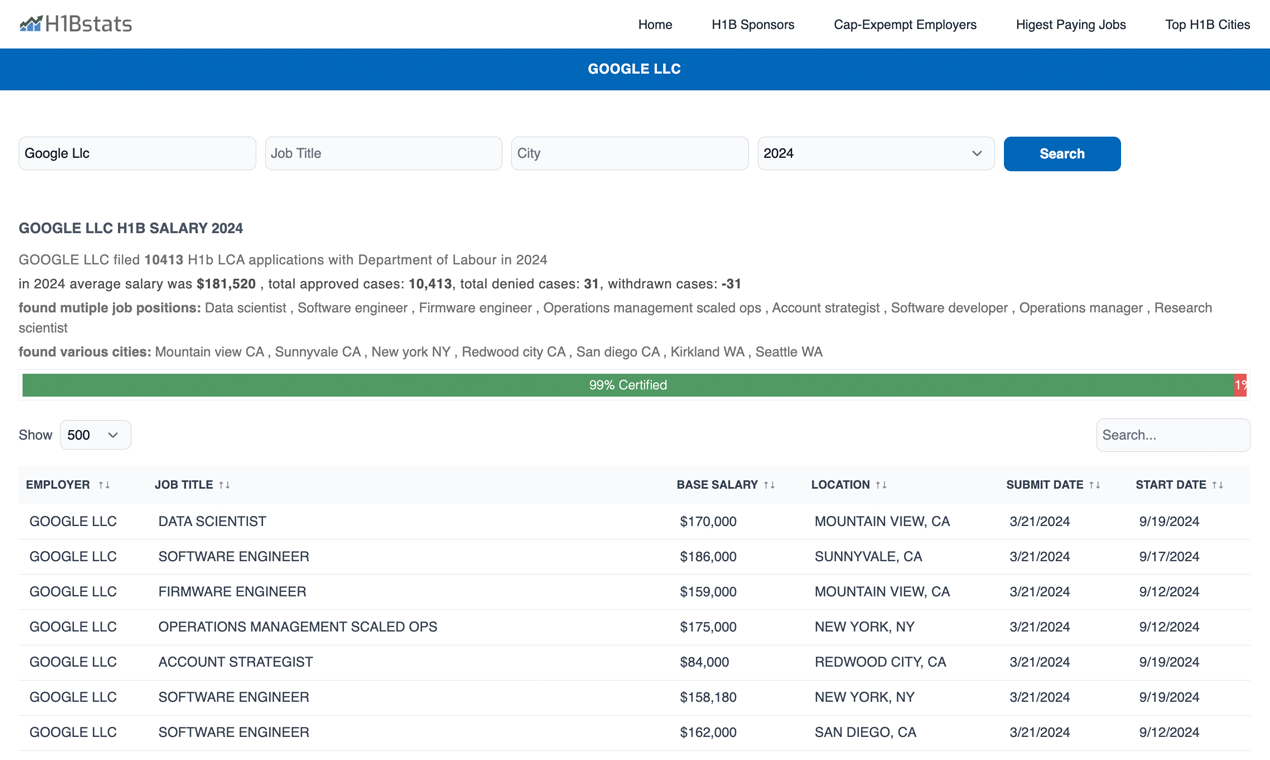Screen dimensions: 1270x760
Task: Click DATA SCIENTIST job title cell
Action: (212, 522)
